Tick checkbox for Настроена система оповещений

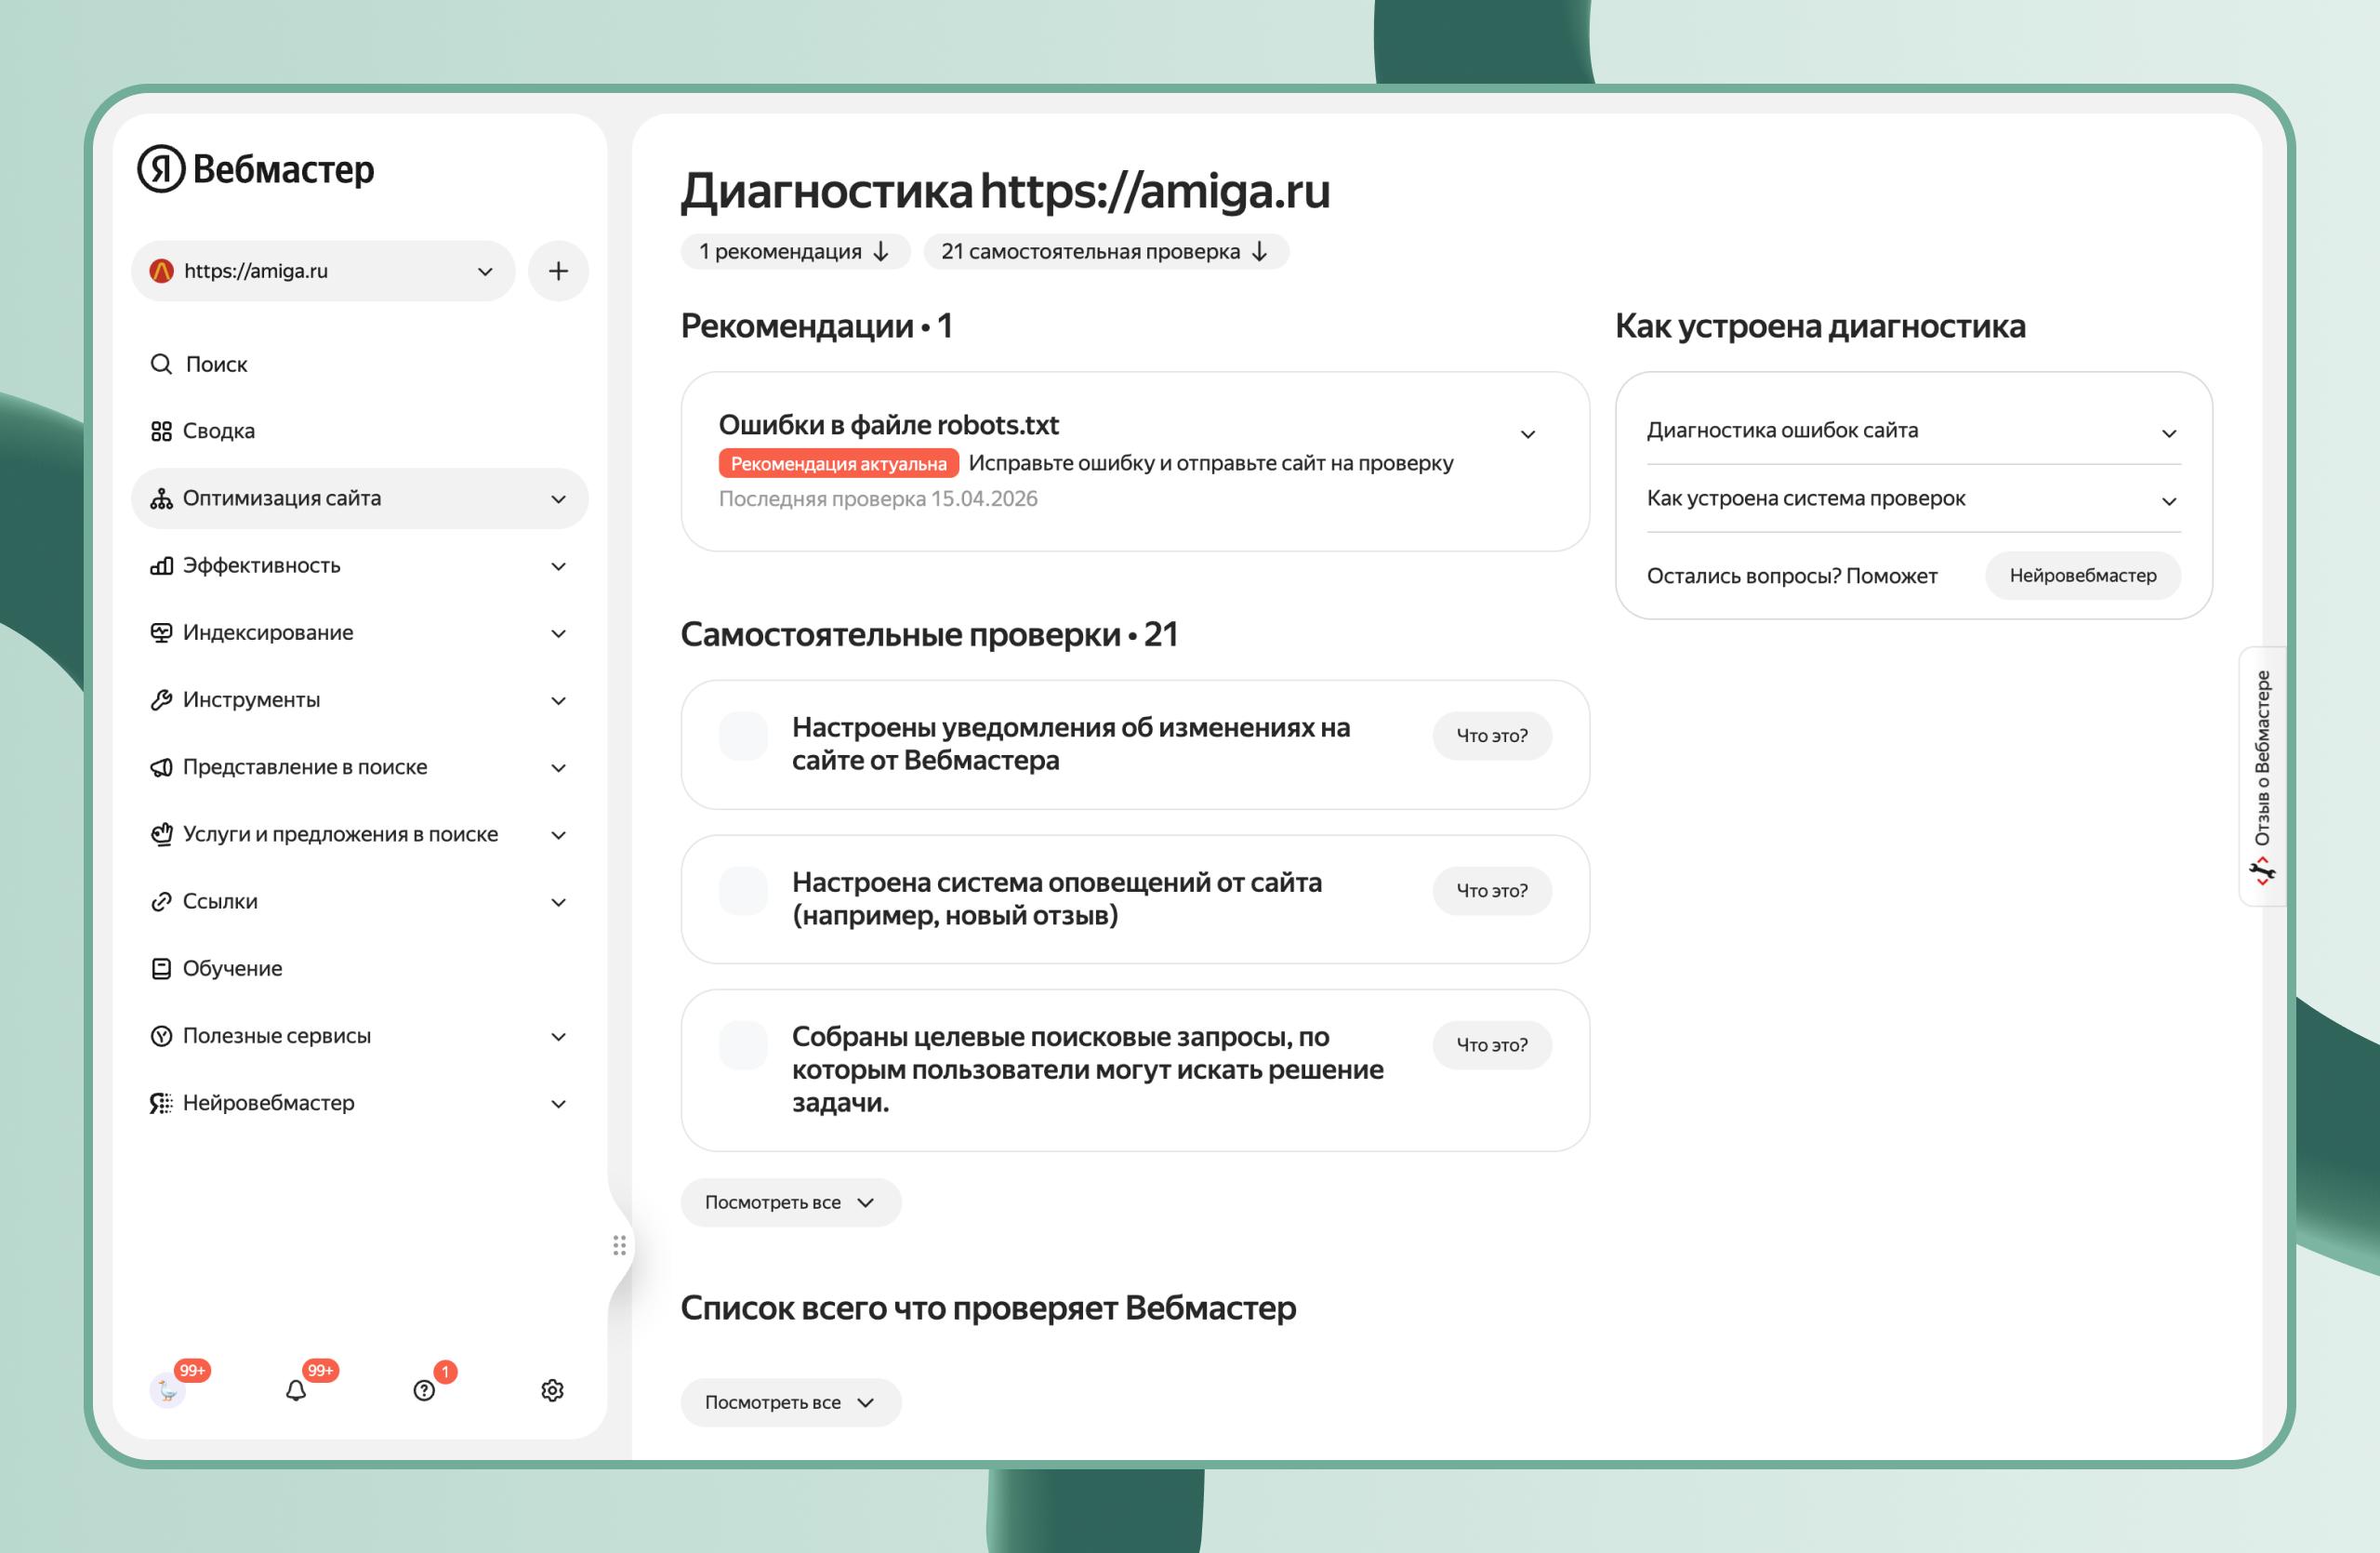[743, 891]
